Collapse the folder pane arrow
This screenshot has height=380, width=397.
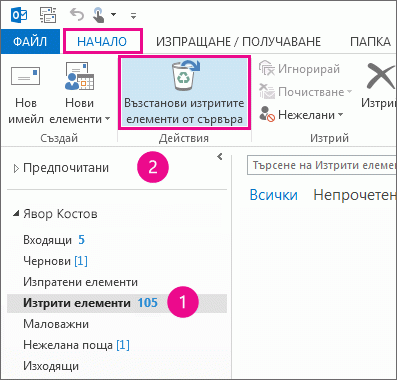click(x=220, y=156)
